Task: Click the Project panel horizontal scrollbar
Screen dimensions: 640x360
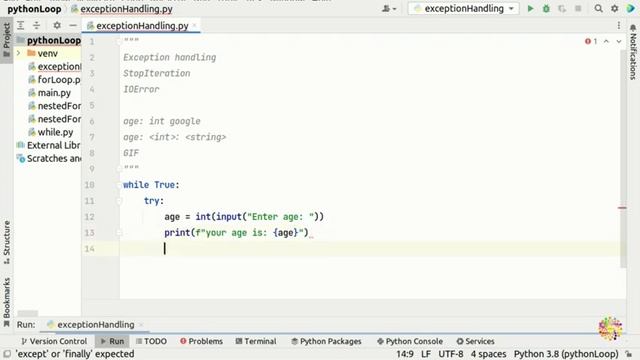Action: [x=28, y=313]
